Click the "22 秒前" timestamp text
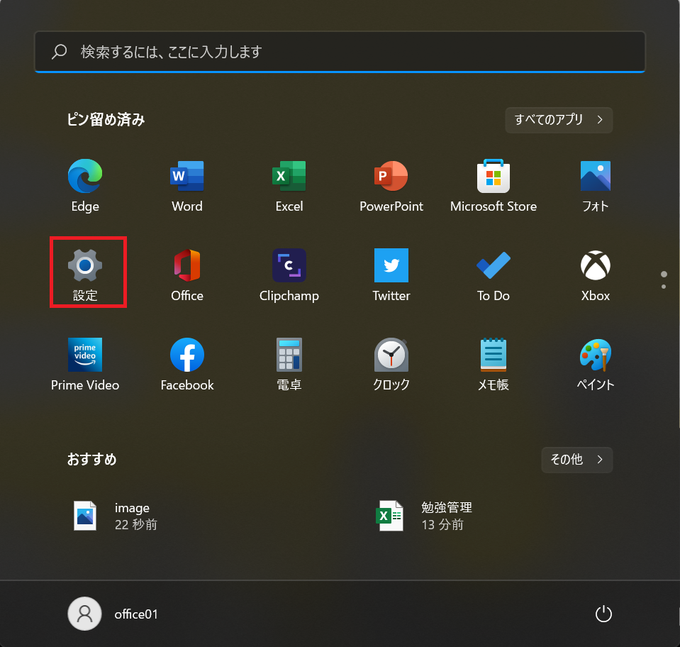680x647 pixels. pos(136,525)
